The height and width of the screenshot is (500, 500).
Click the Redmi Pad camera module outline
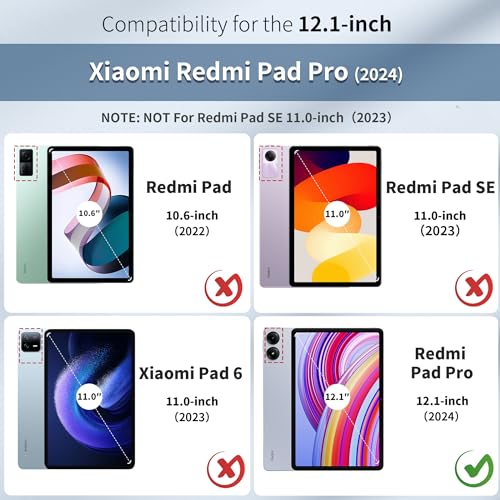pos(26,163)
